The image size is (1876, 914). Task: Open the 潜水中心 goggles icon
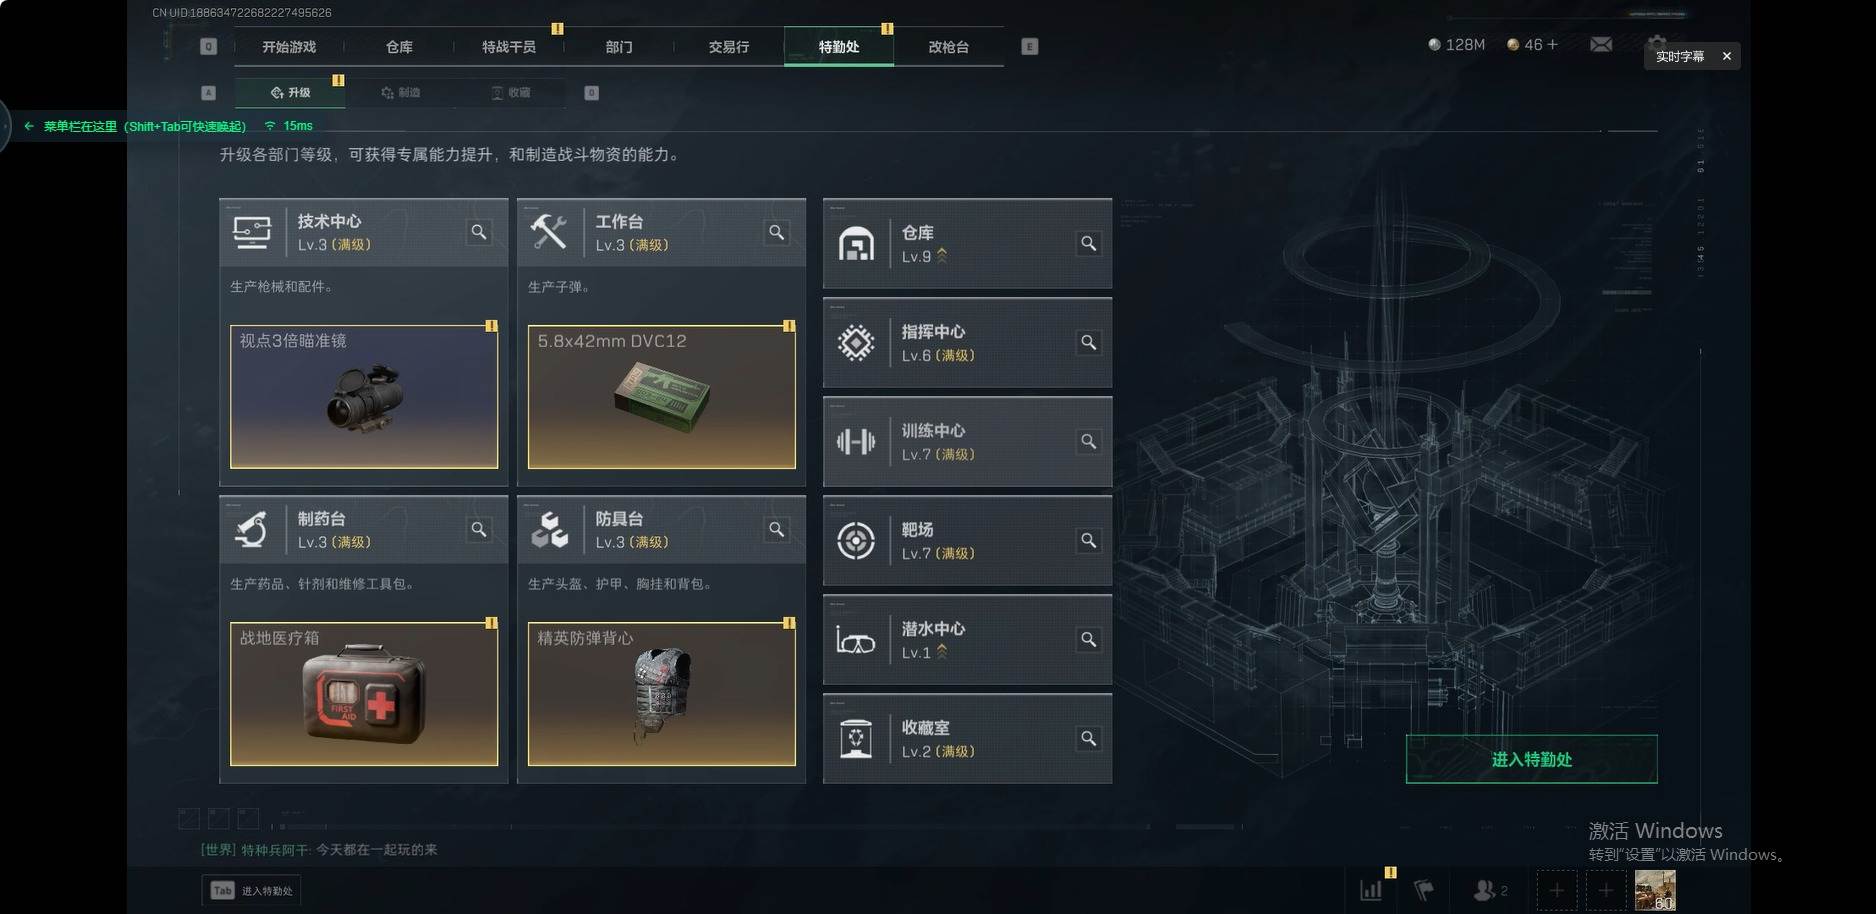click(856, 640)
